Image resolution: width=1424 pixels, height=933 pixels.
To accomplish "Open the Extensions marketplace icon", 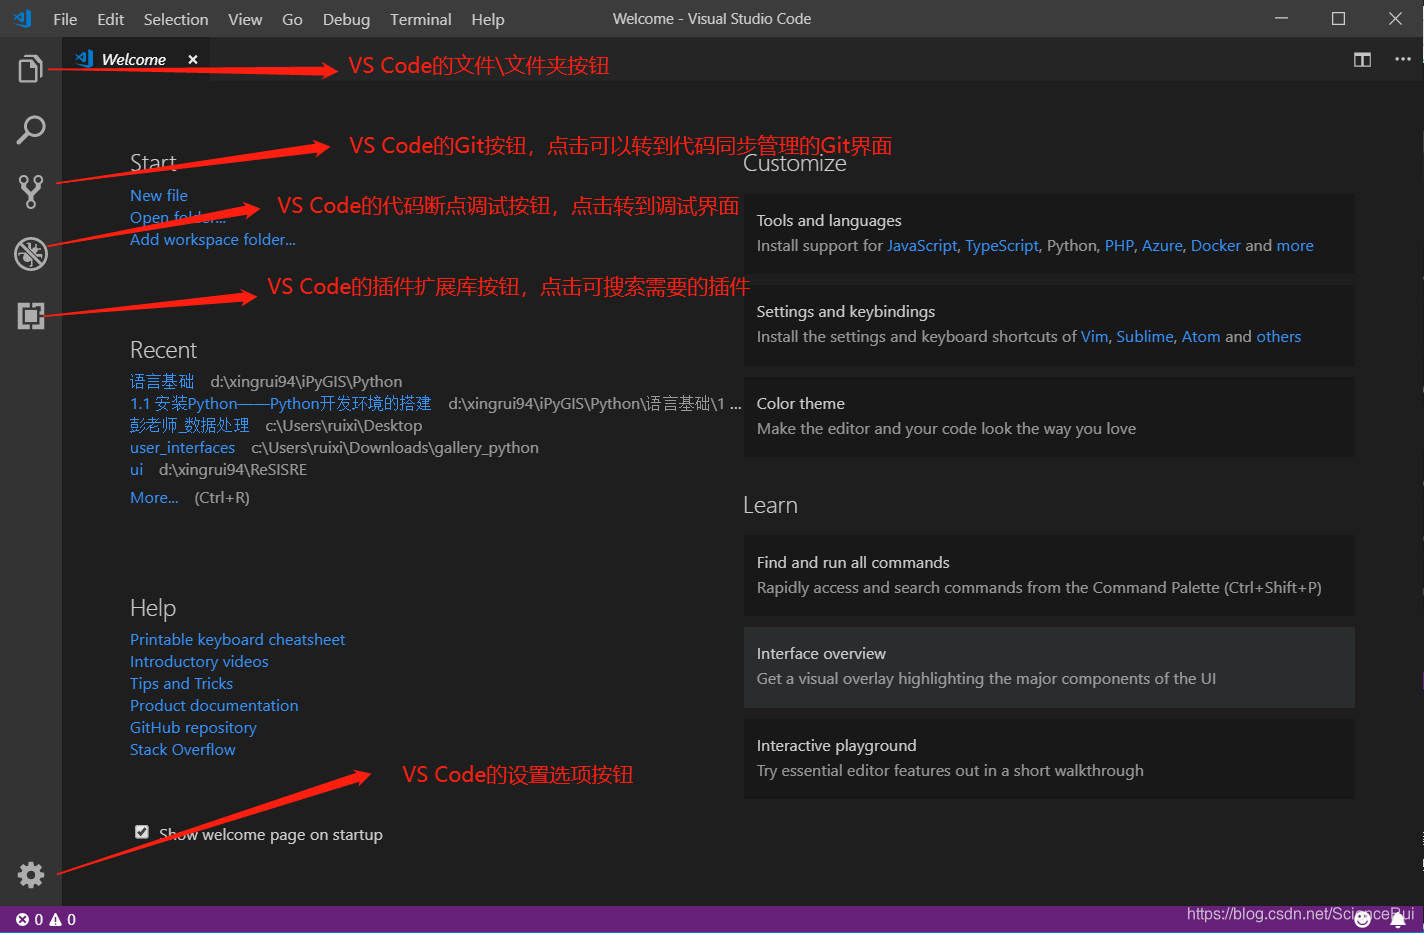I will 30,316.
